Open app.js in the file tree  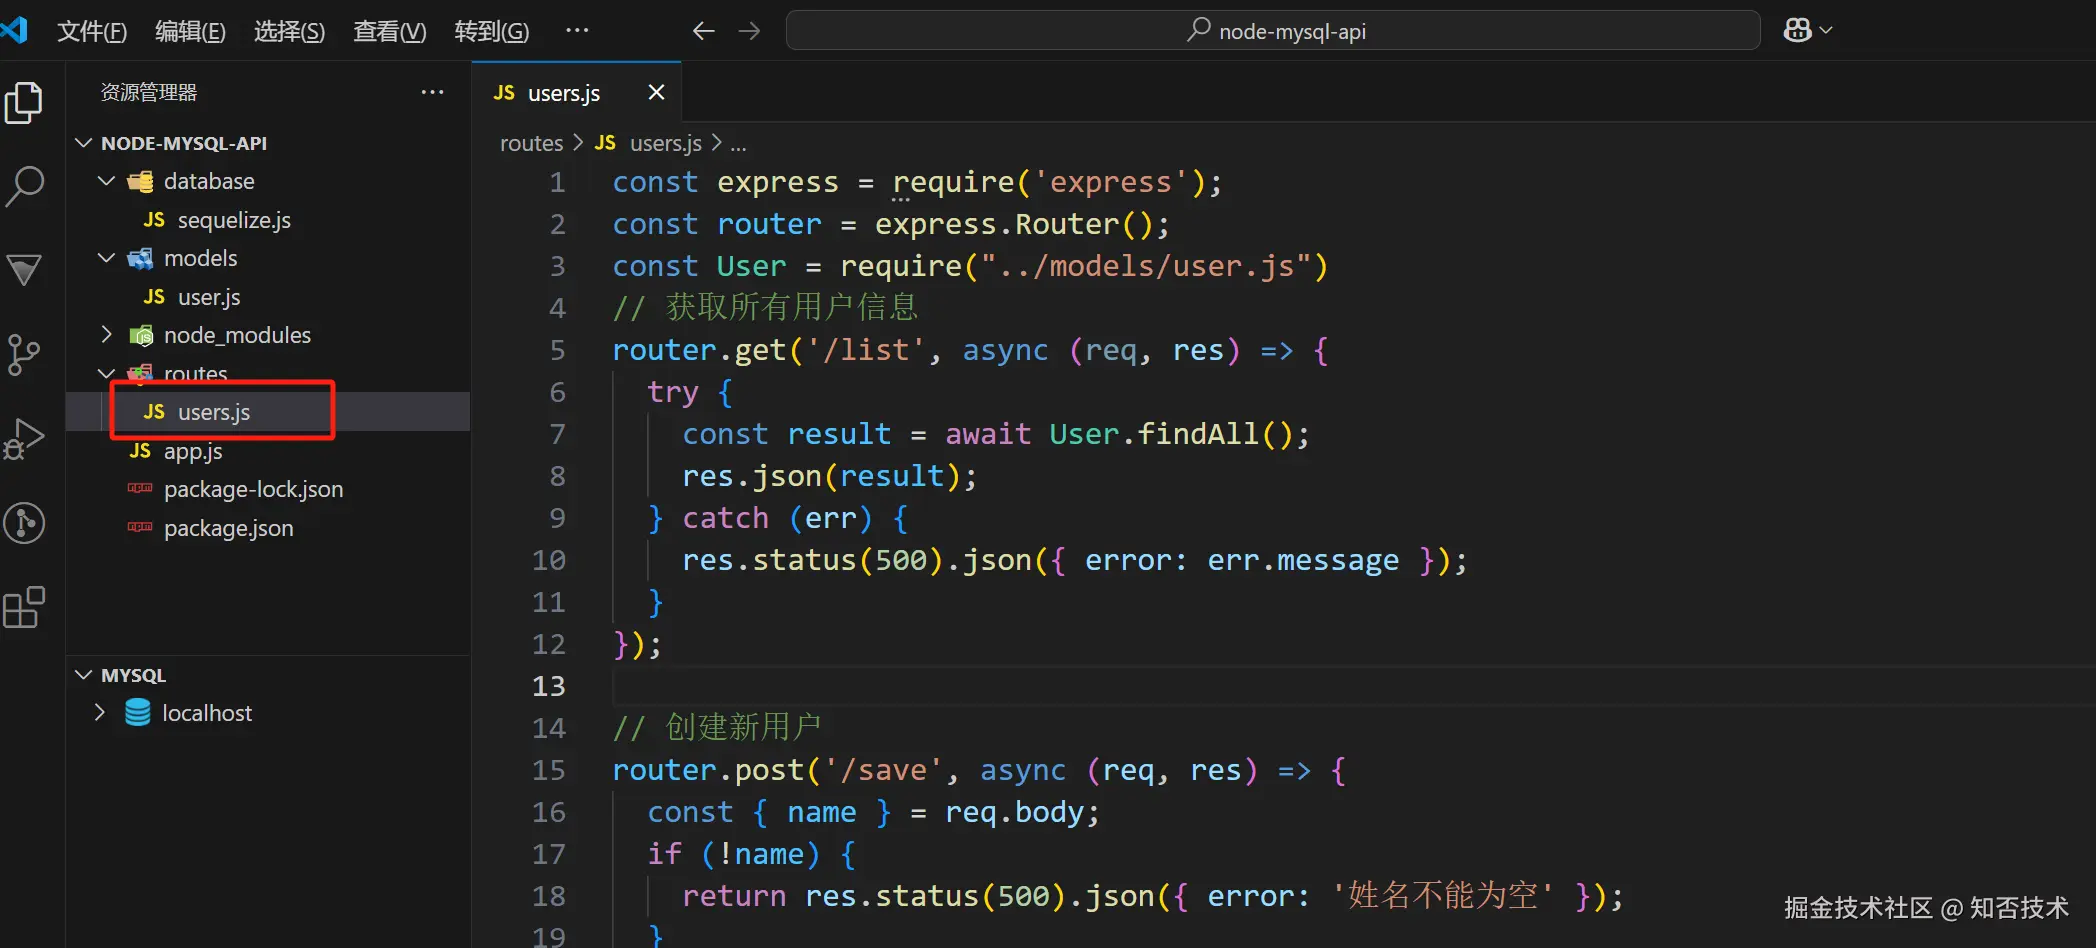tap(193, 451)
